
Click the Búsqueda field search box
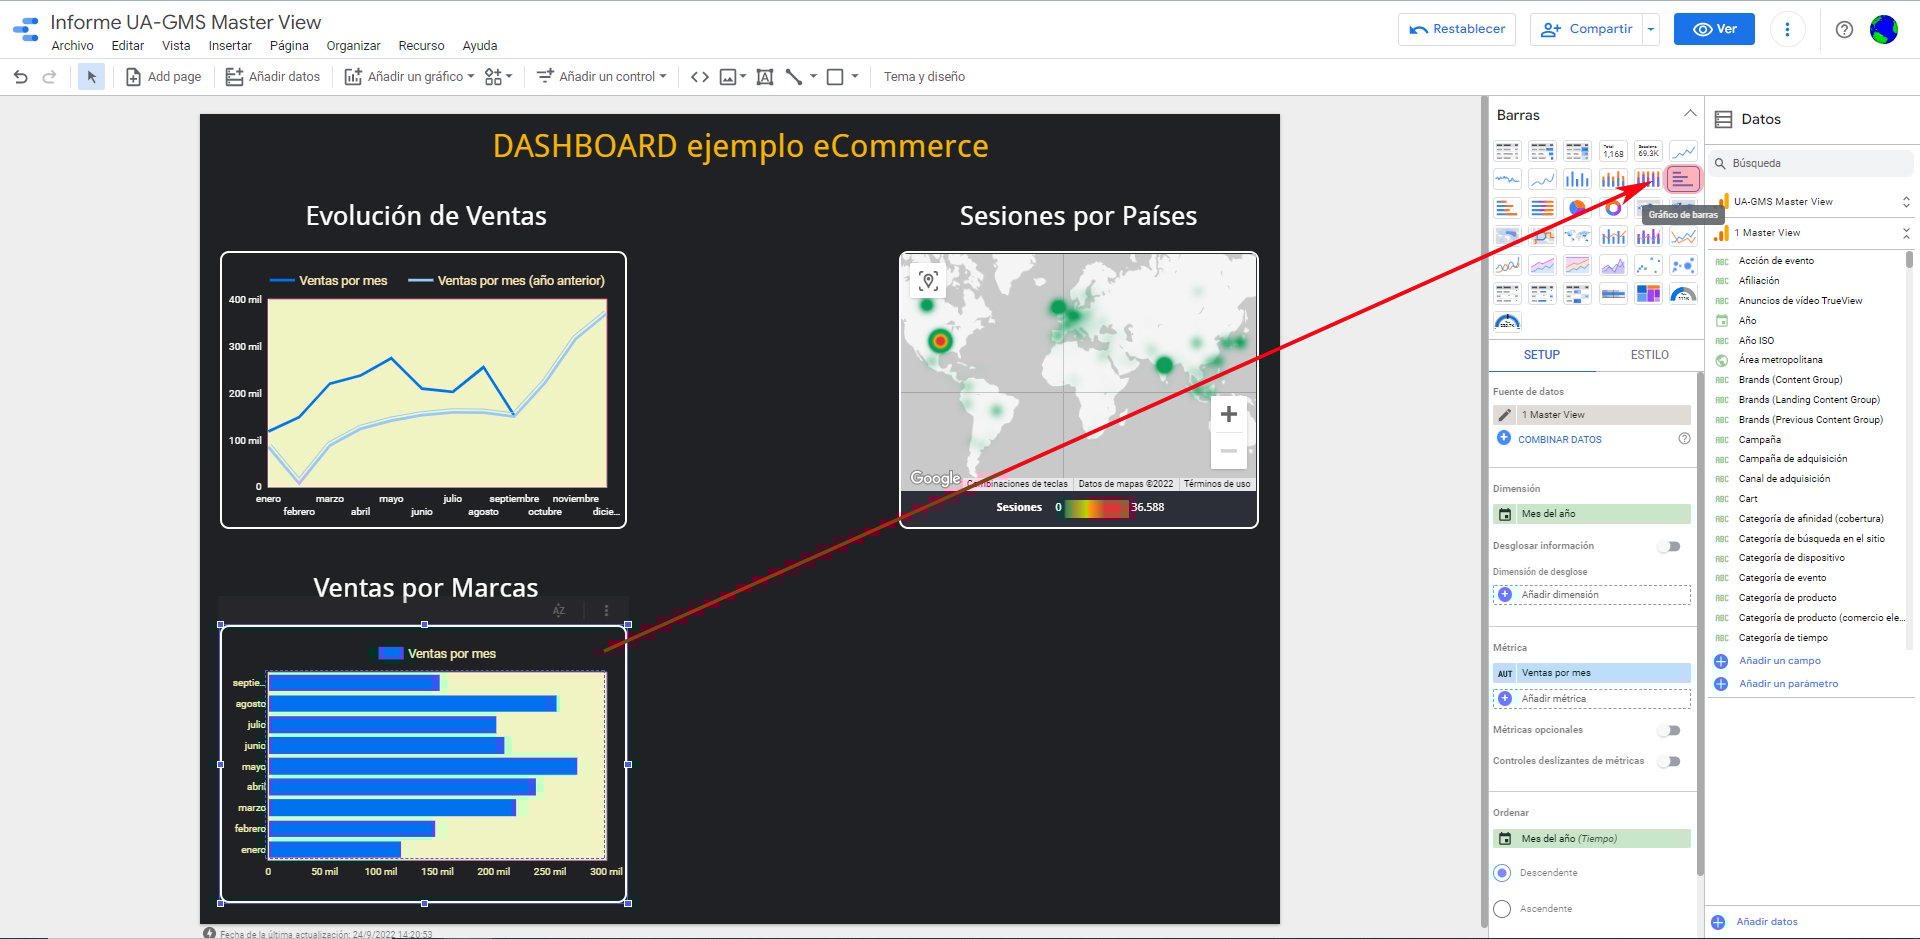click(x=1811, y=163)
